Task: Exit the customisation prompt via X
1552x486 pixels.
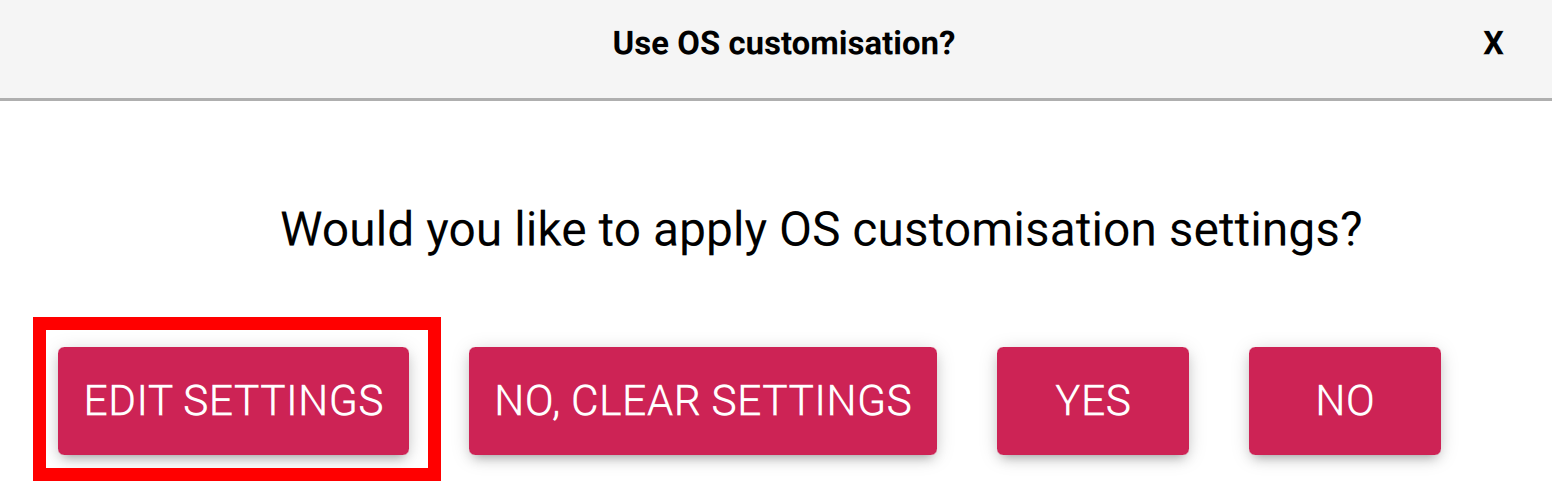Action: pos(1493,44)
